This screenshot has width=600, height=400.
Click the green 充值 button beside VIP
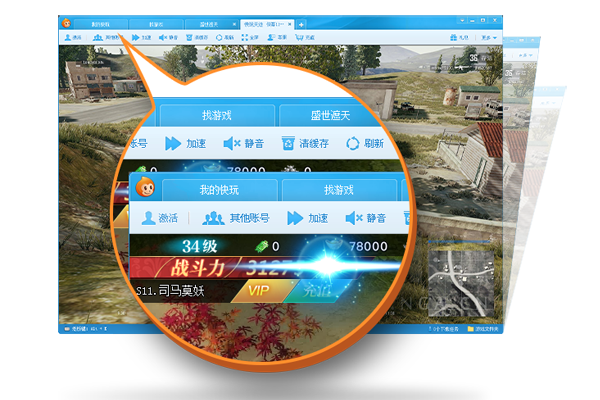[x=317, y=291]
